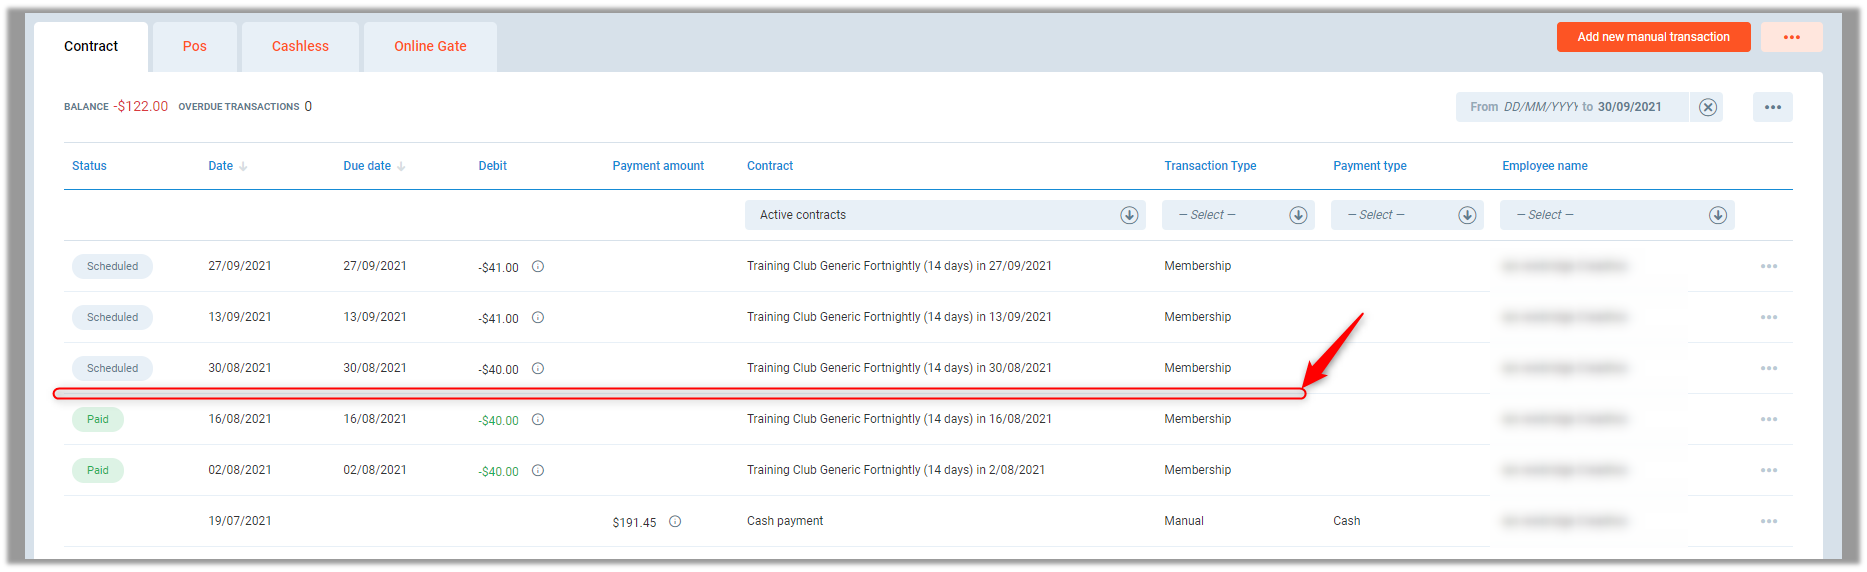Clear the date range filter
Screen dimensions: 1867x572
click(1708, 107)
